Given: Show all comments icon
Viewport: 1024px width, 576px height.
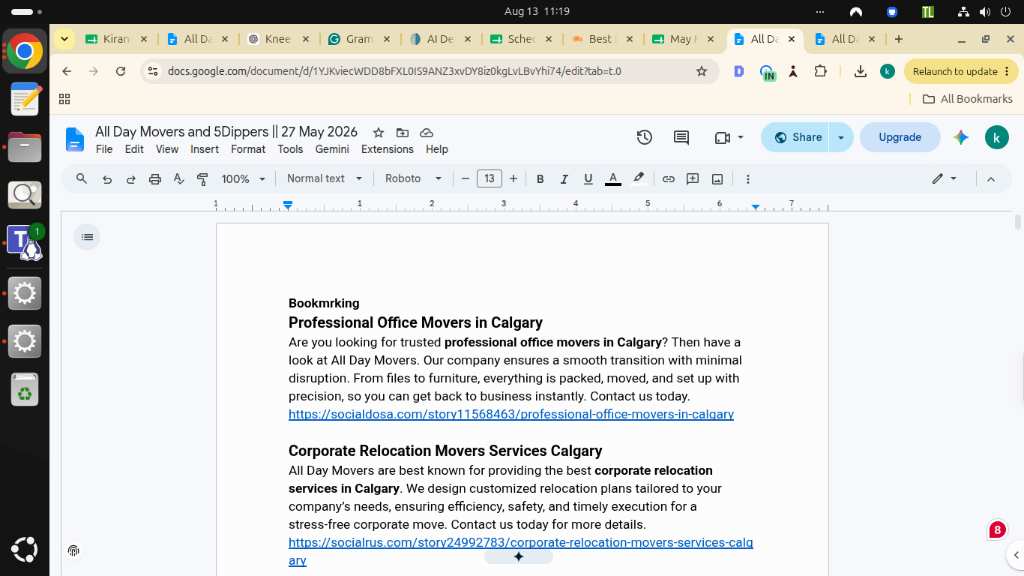Looking at the screenshot, I should pos(681,137).
